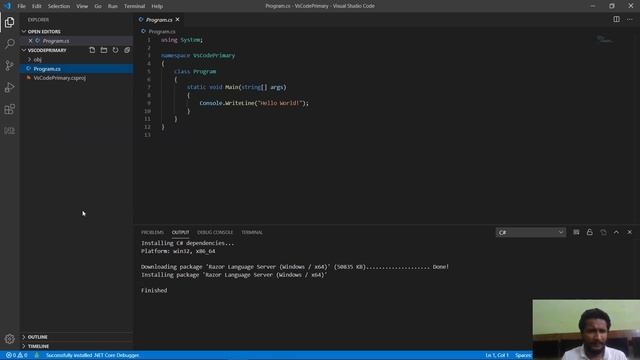640x360 pixels.
Task: Clear the output panel
Action: pos(576,232)
